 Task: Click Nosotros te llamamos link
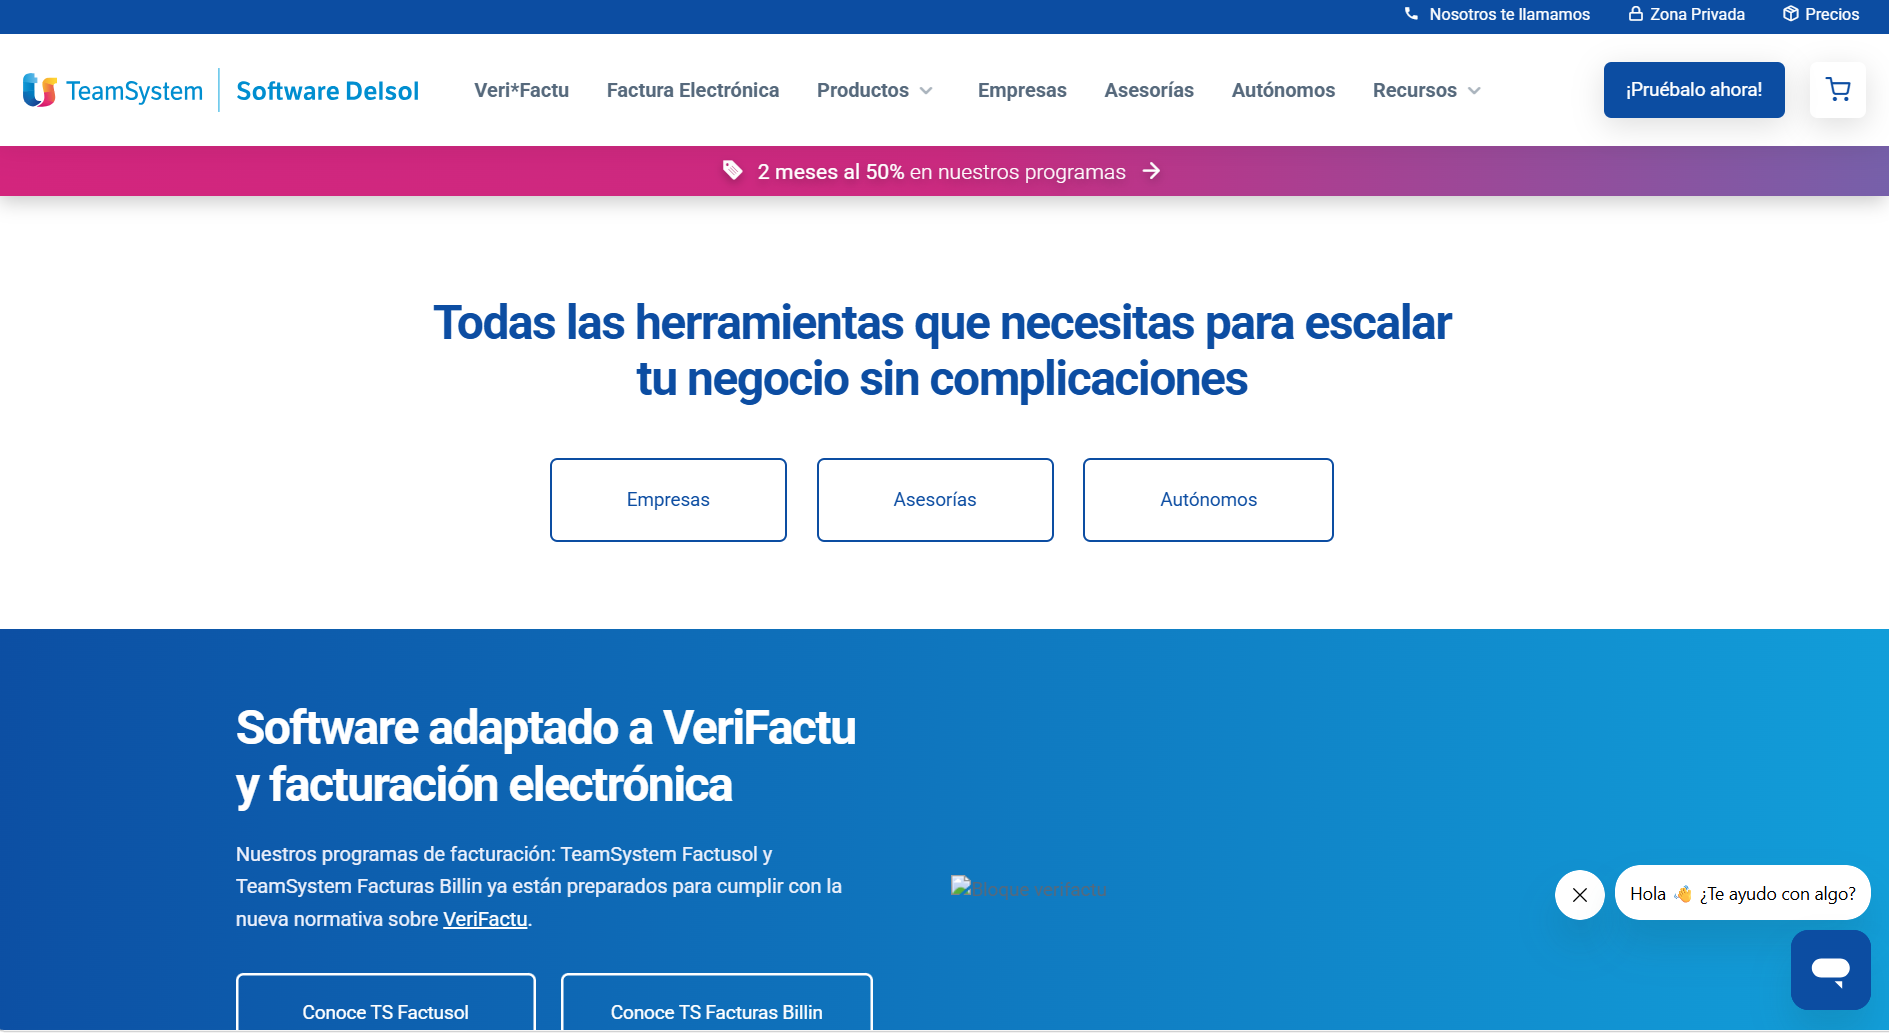pos(1509,14)
